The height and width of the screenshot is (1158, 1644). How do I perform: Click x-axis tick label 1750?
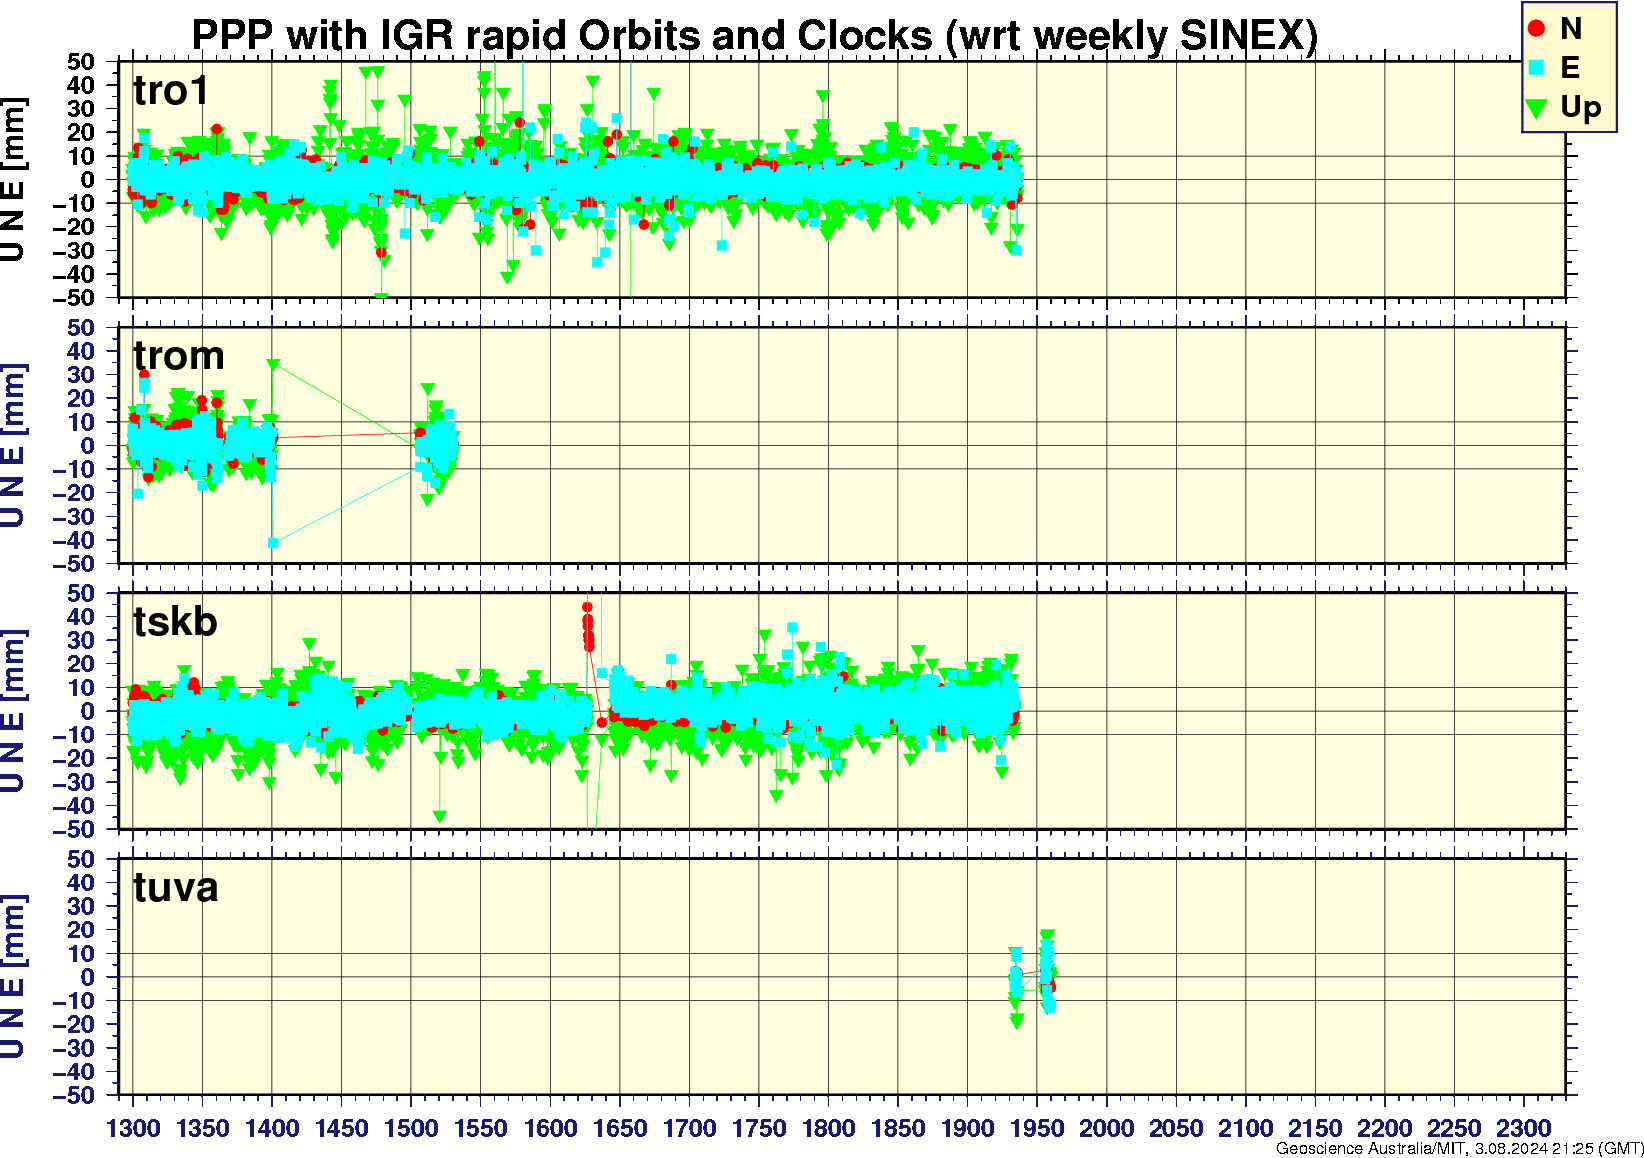(759, 1128)
